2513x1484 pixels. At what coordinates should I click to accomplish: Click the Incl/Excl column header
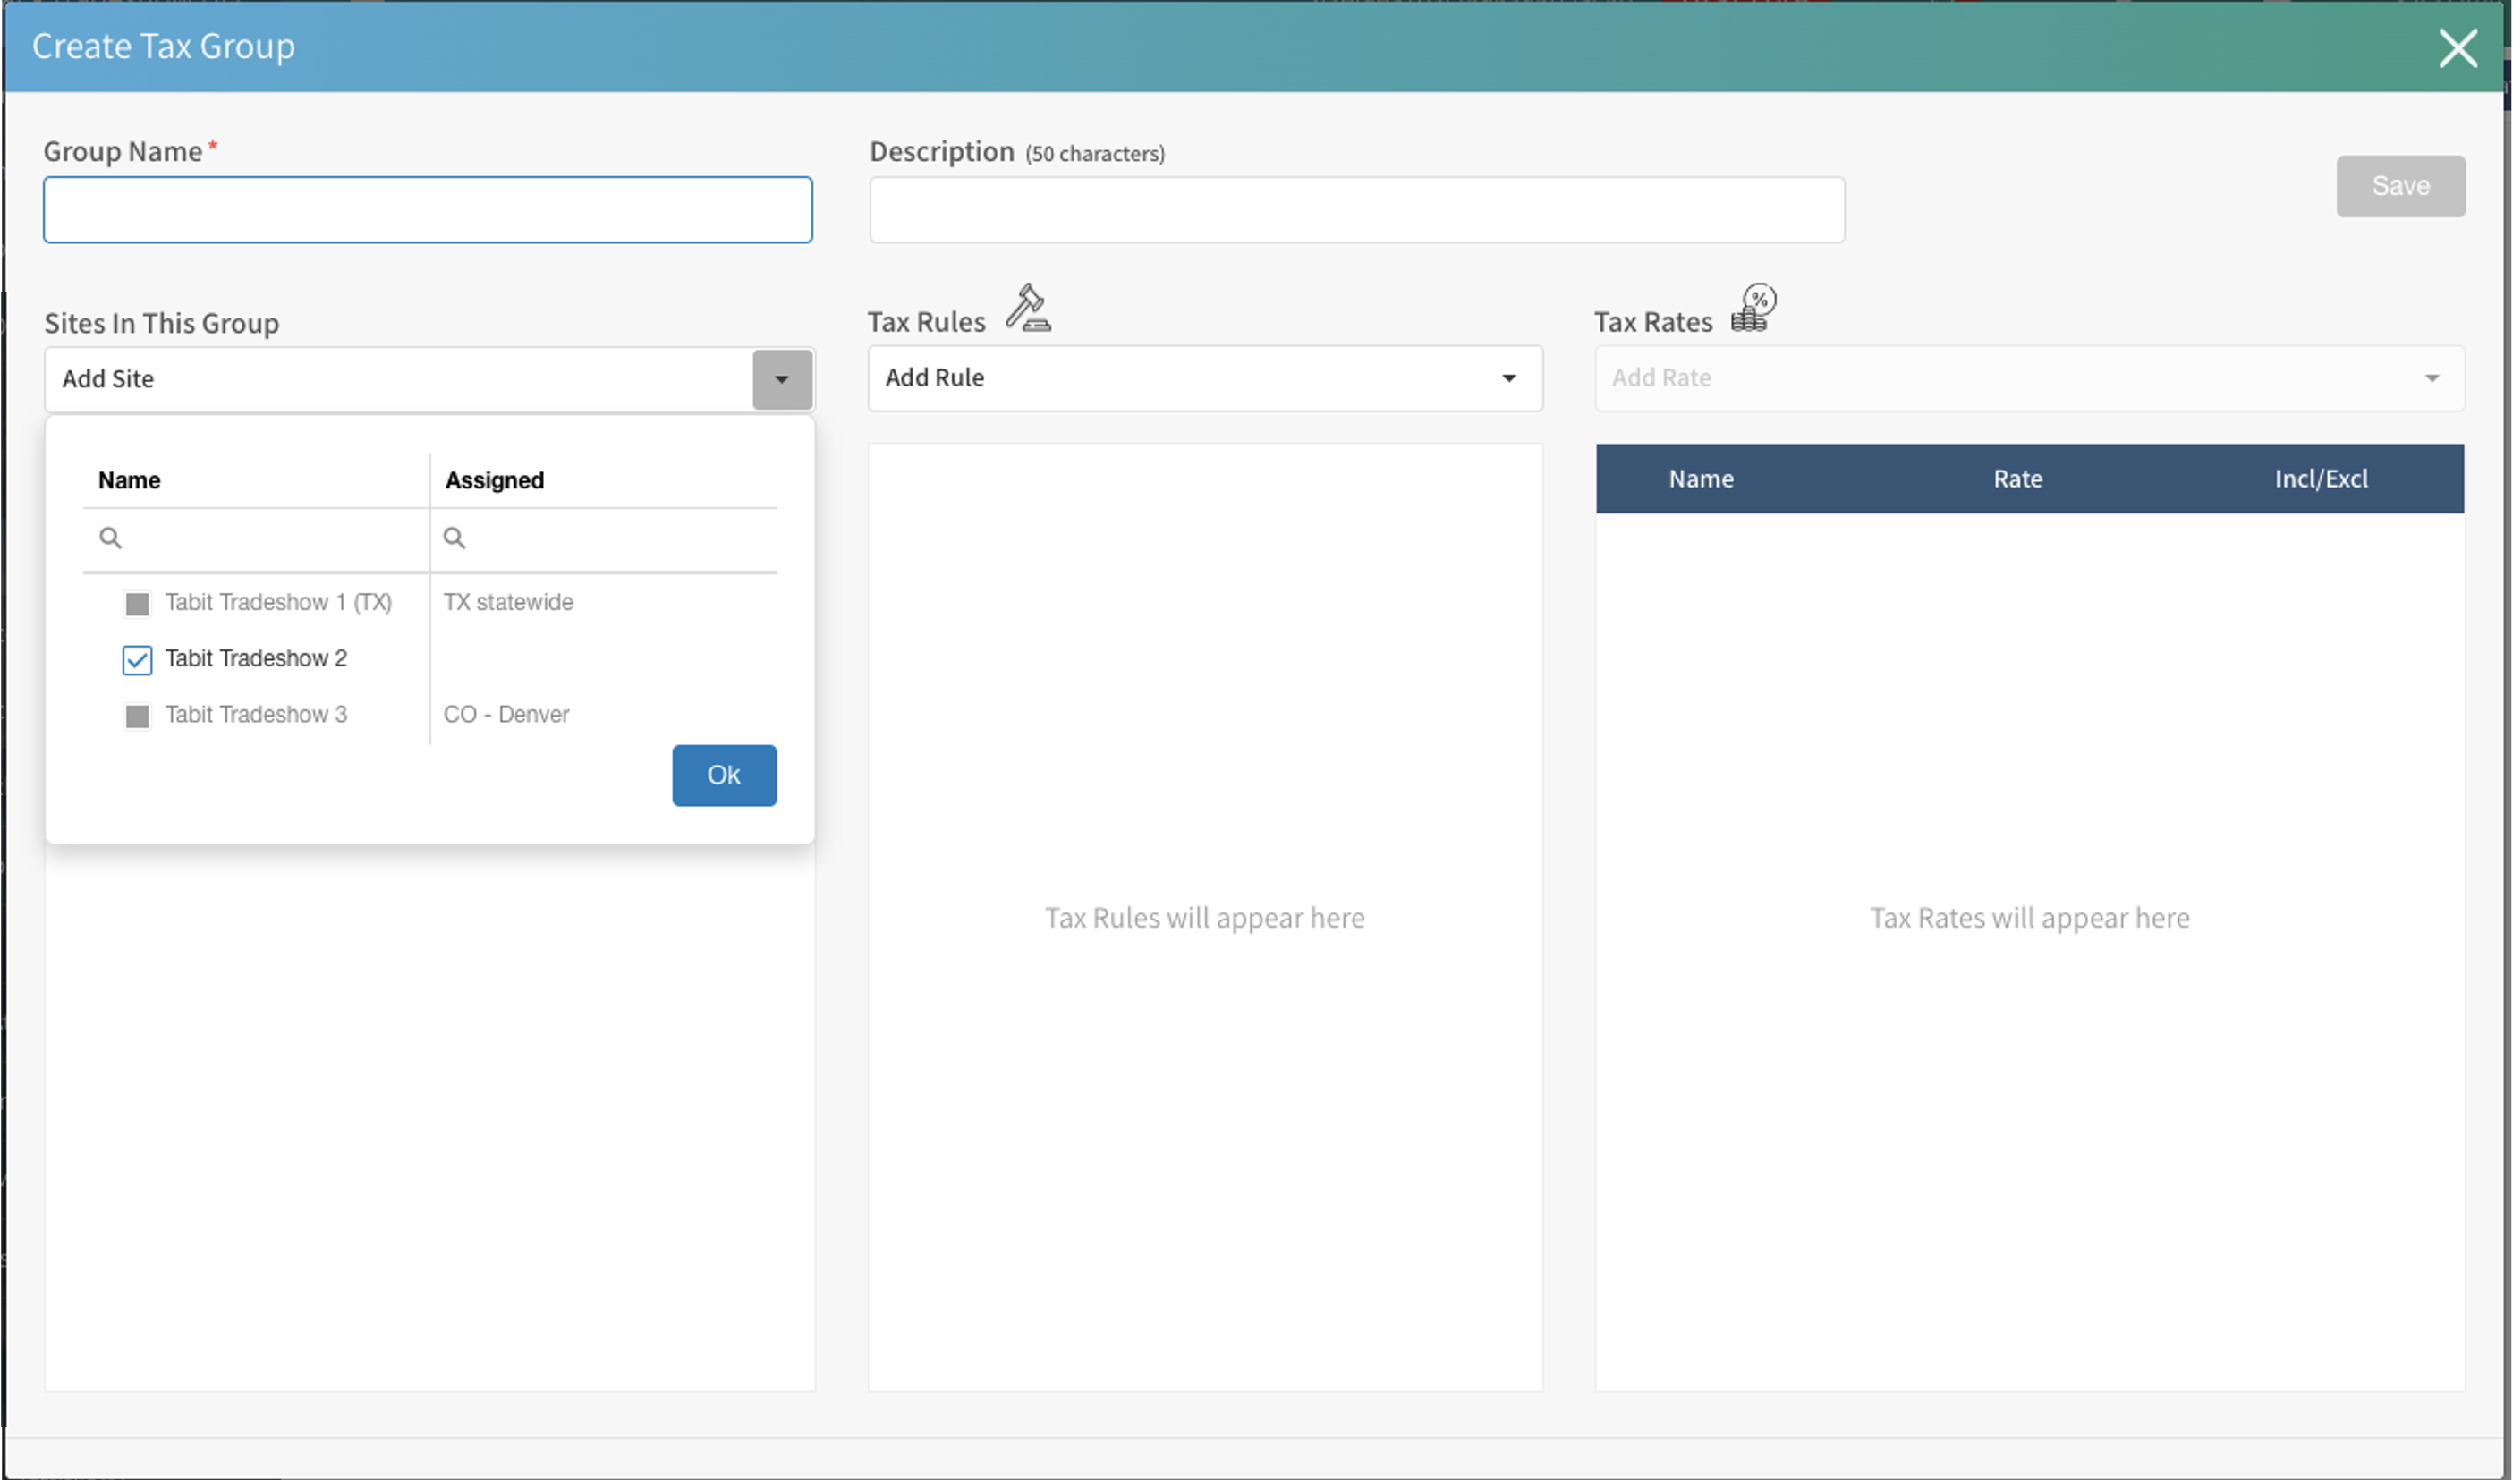point(2320,479)
